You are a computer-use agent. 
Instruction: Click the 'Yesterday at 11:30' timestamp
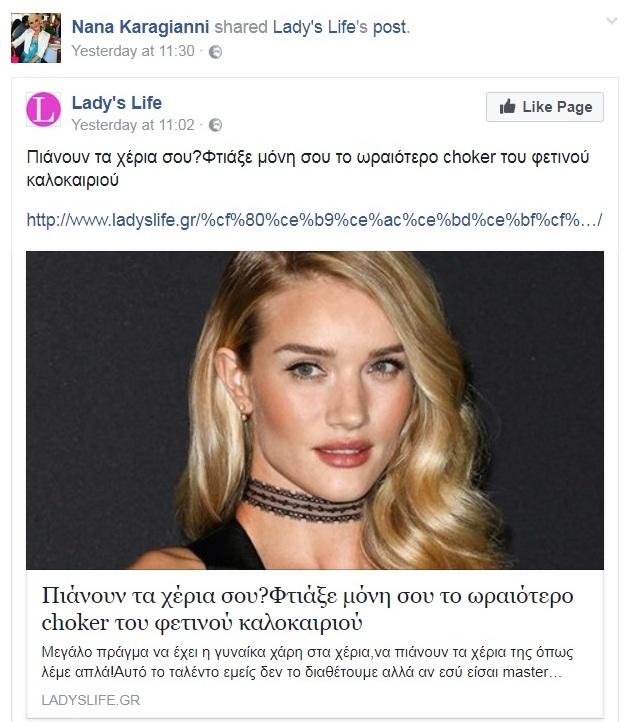click(133, 51)
